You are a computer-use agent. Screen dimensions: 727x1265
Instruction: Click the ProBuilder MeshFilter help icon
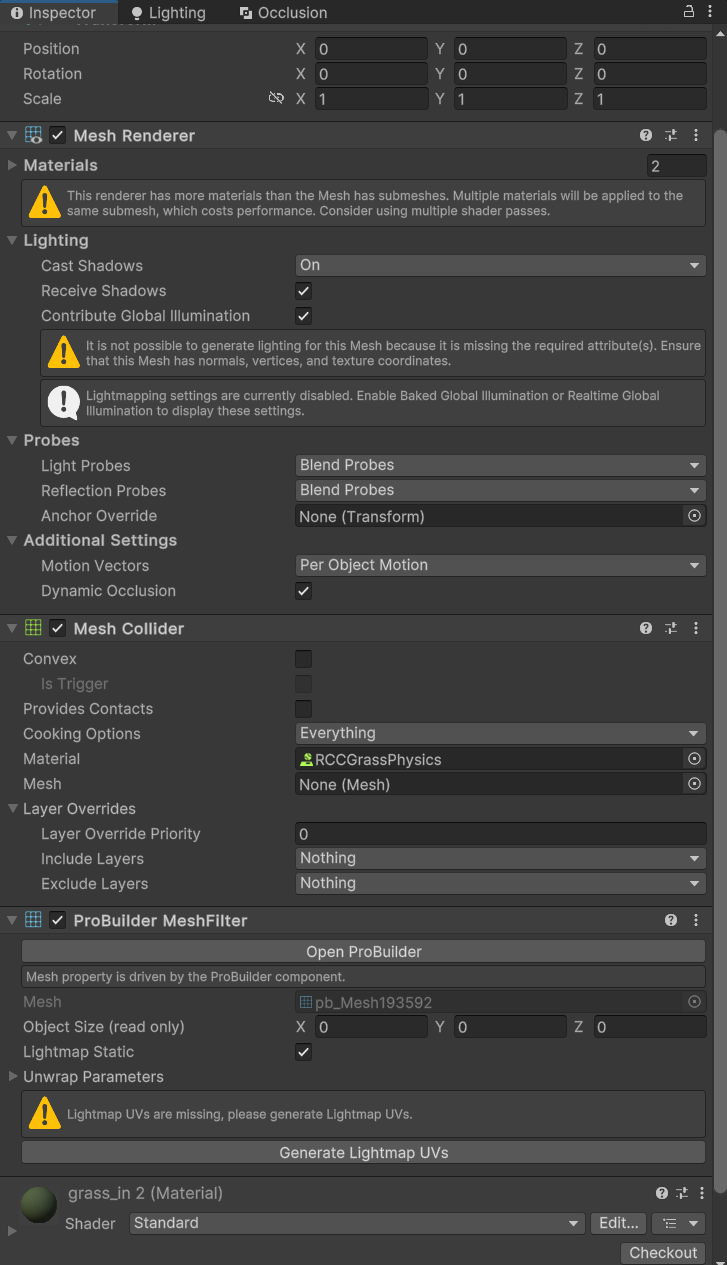(671, 921)
